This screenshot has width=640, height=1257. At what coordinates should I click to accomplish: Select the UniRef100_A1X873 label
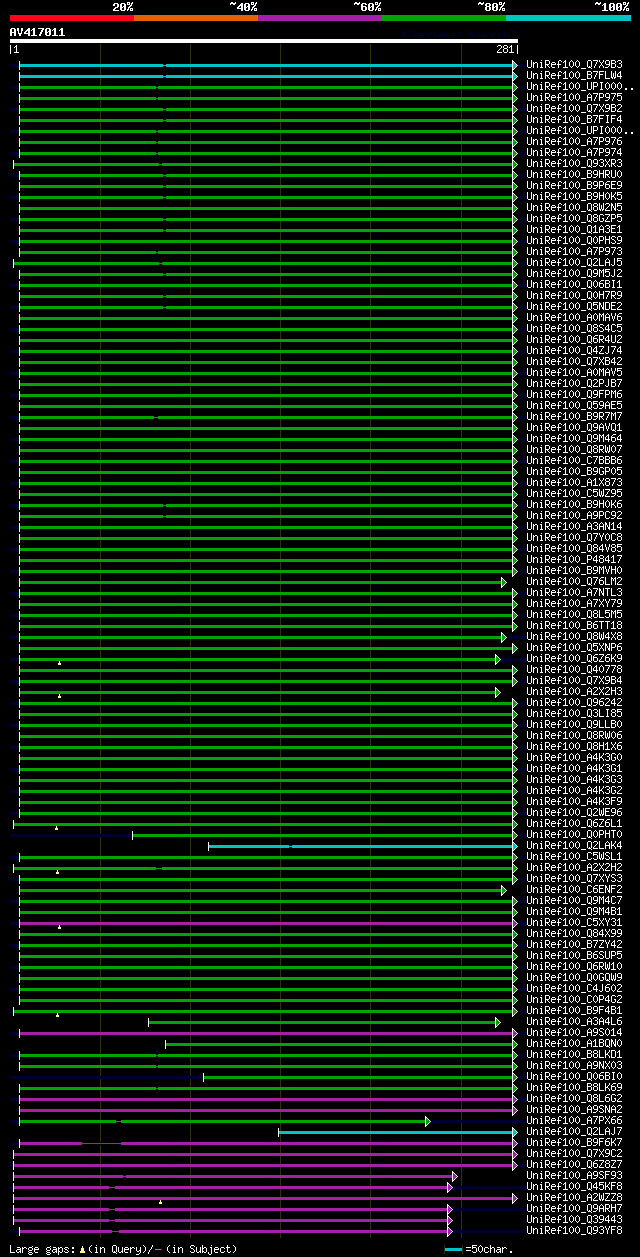pyautogui.click(x=574, y=483)
